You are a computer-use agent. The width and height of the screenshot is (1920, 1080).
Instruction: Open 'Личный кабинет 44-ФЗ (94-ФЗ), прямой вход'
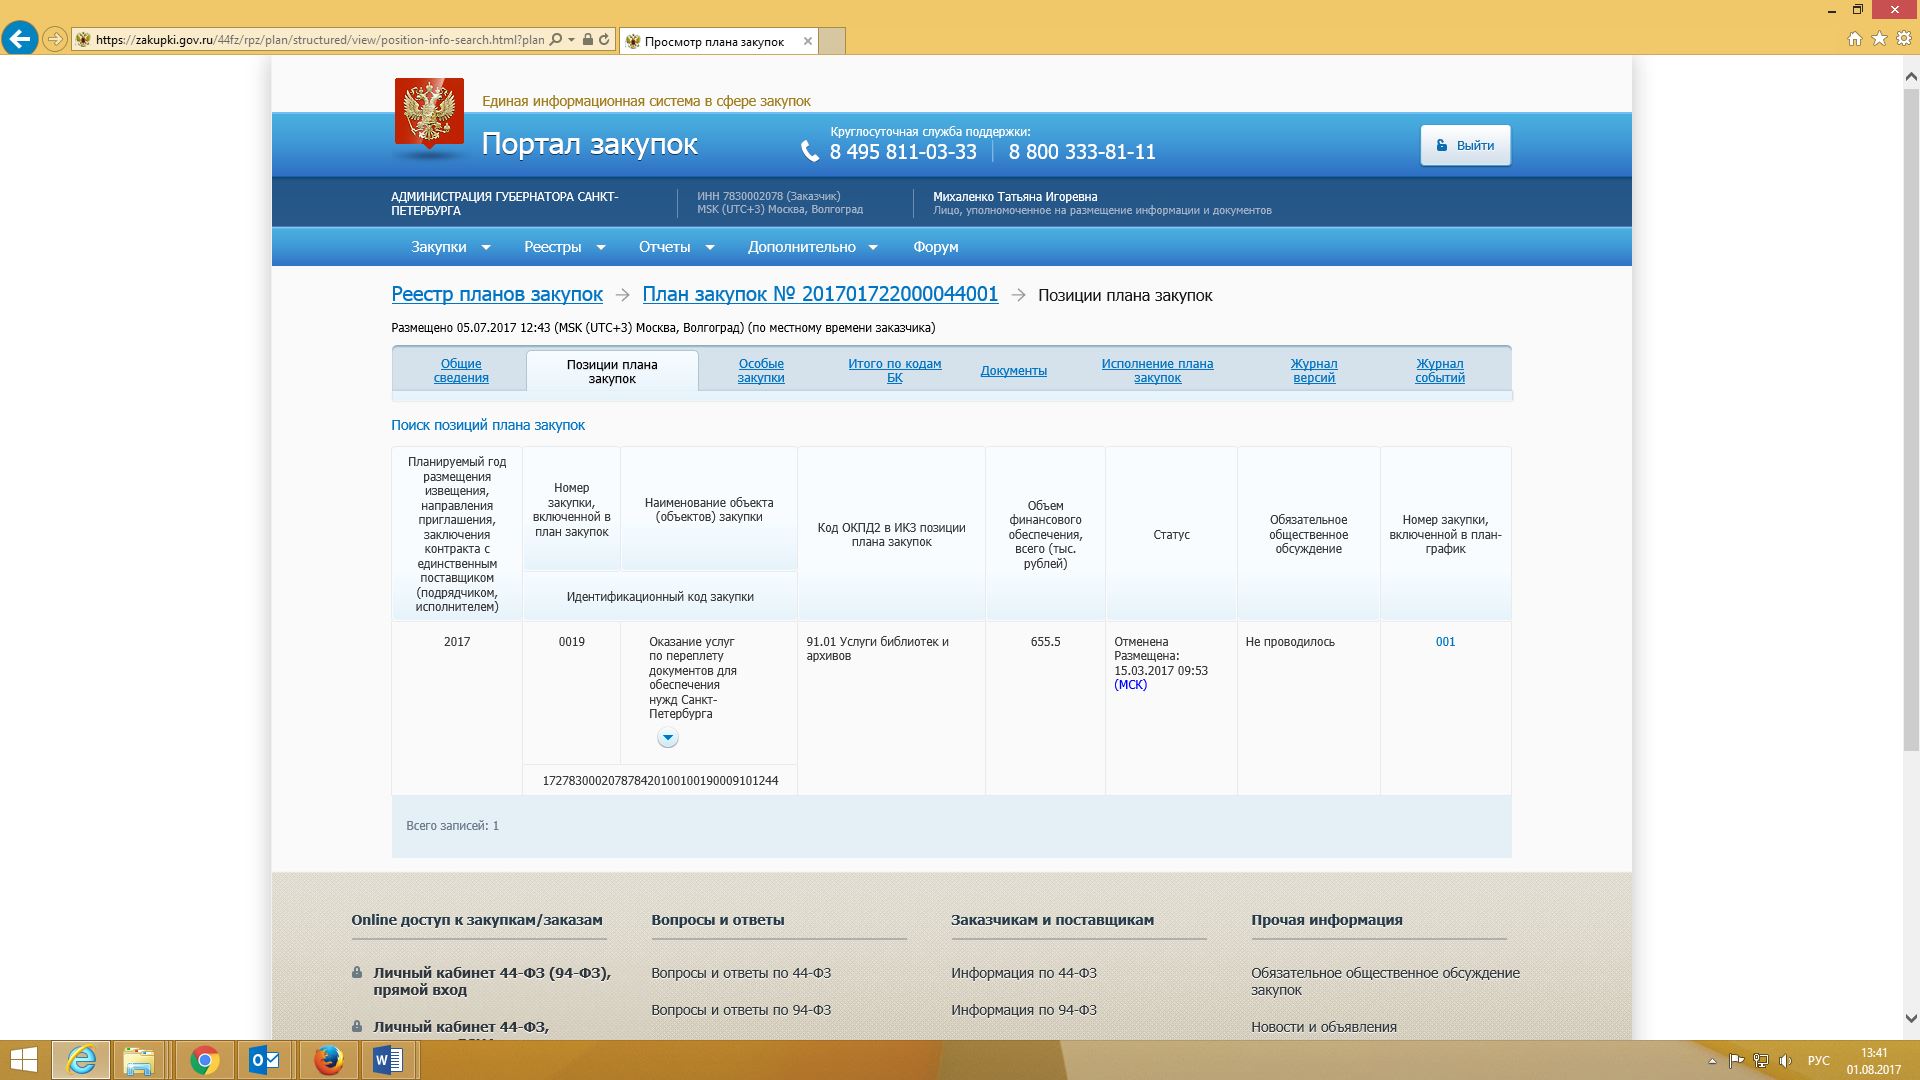pos(491,981)
